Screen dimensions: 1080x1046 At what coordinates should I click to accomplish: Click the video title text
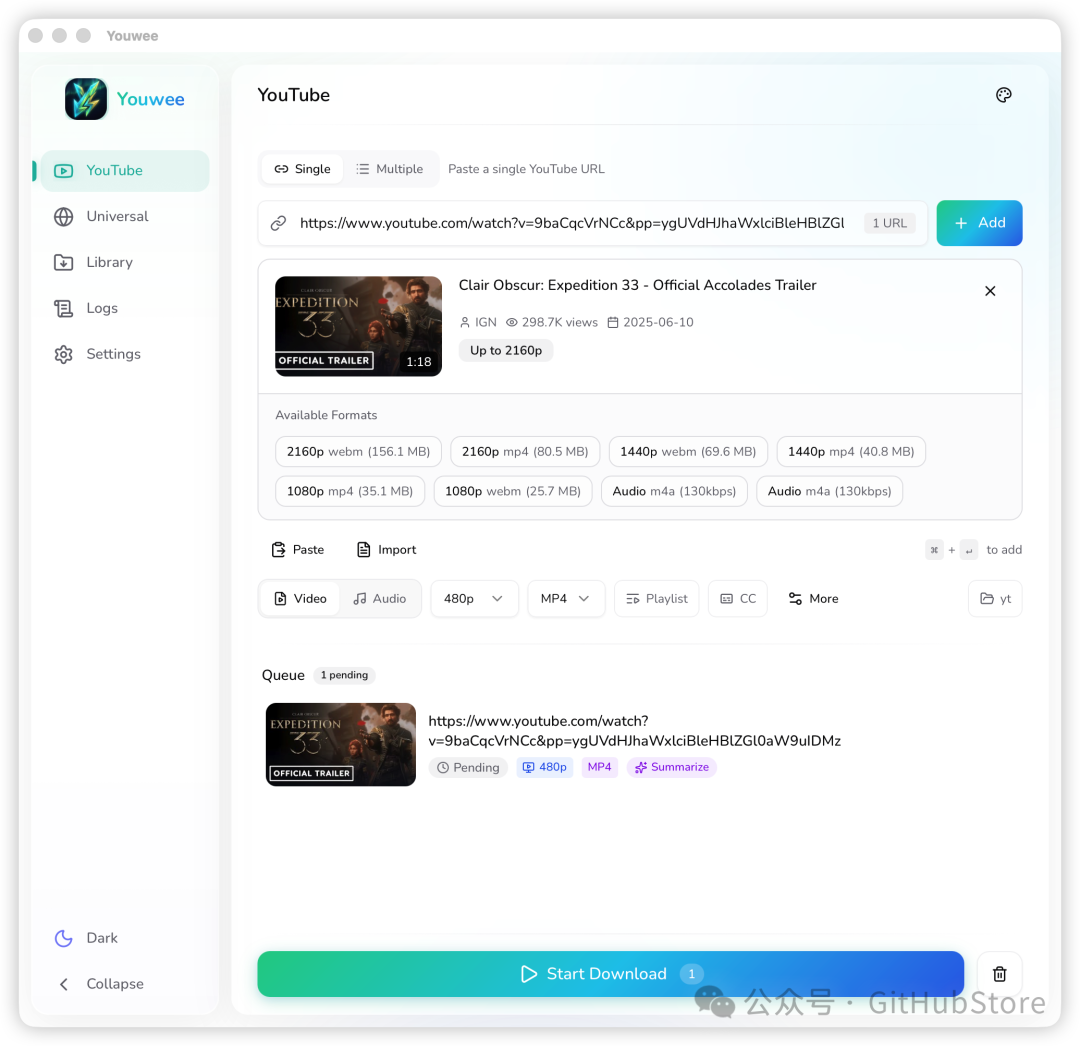[637, 285]
